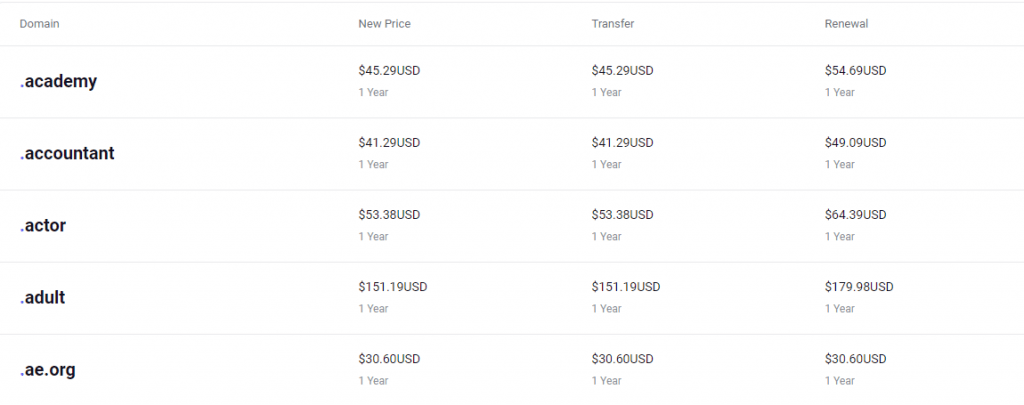Click the New Price column header
This screenshot has height=405, width=1024.
[384, 24]
